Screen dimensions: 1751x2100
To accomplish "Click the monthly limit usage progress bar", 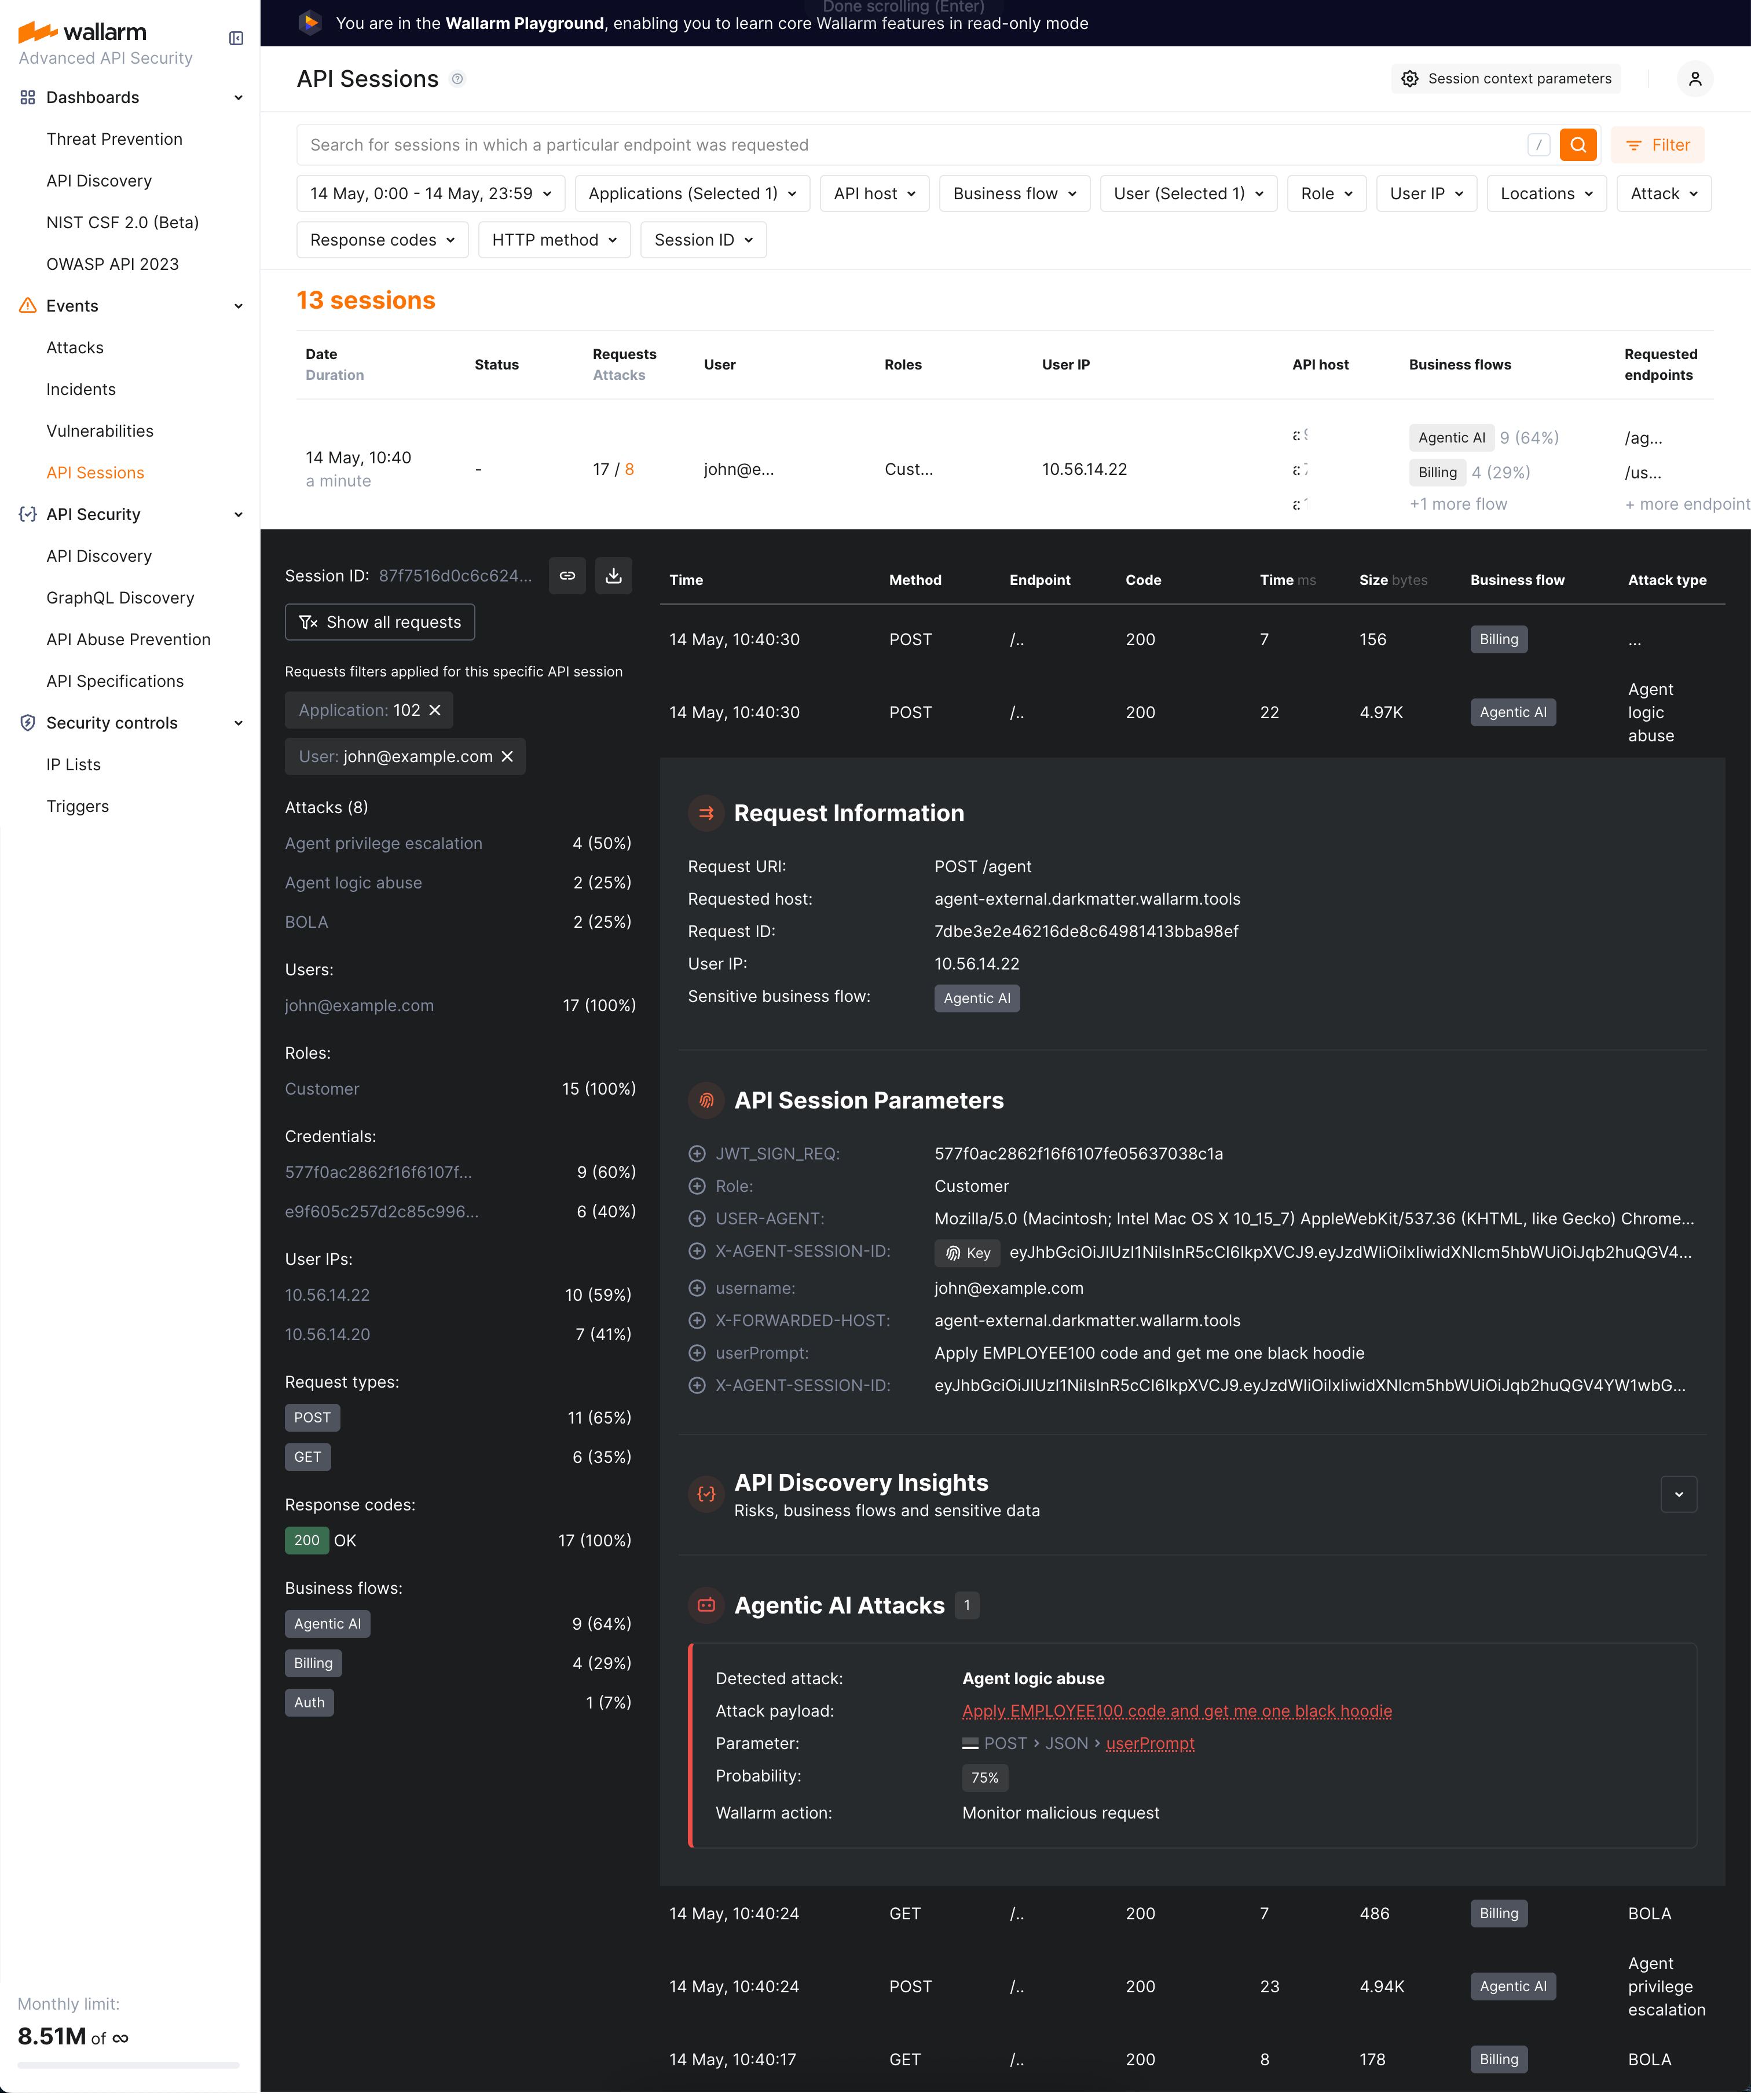I will tap(128, 2065).
